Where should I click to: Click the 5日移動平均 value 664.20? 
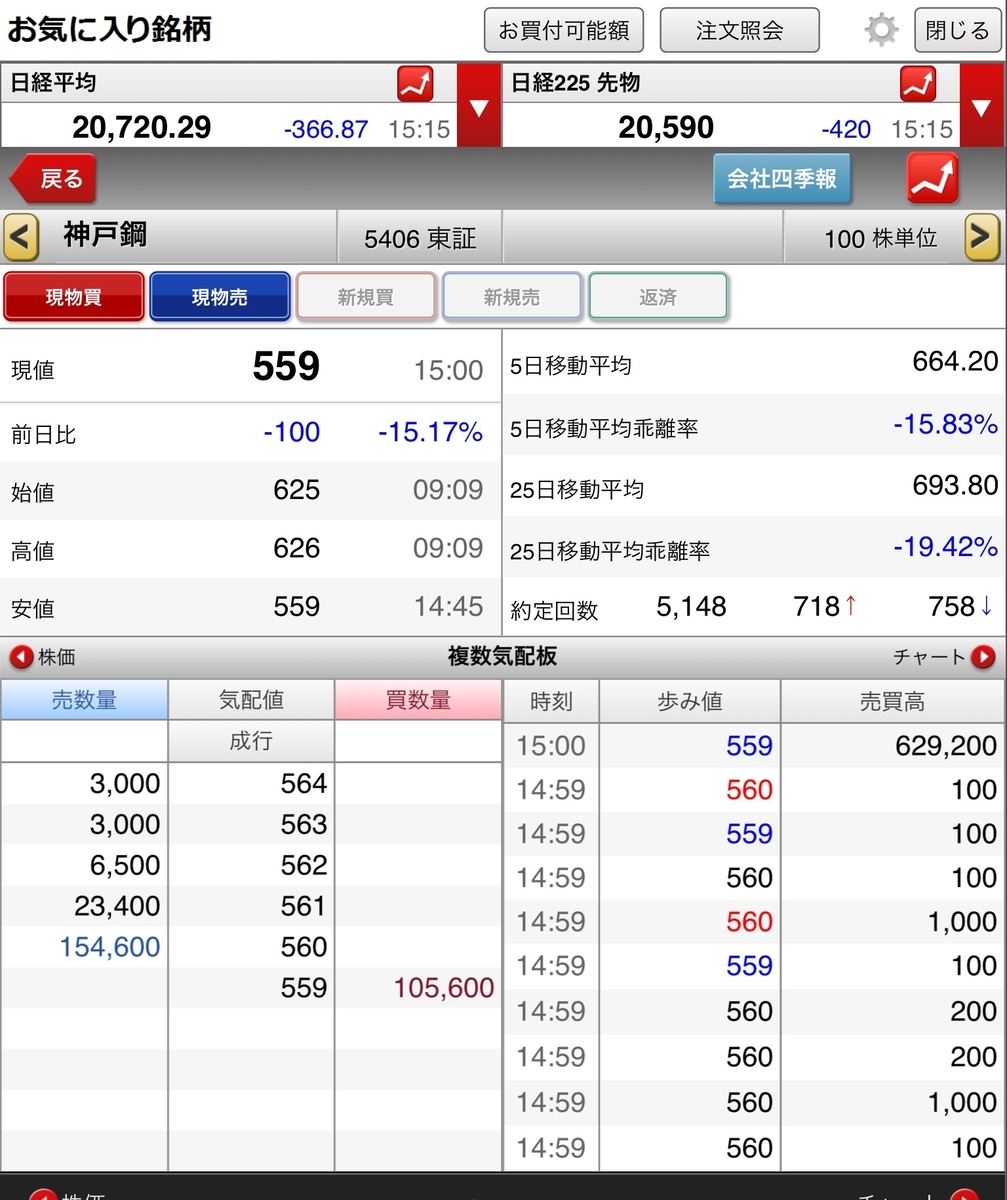955,361
